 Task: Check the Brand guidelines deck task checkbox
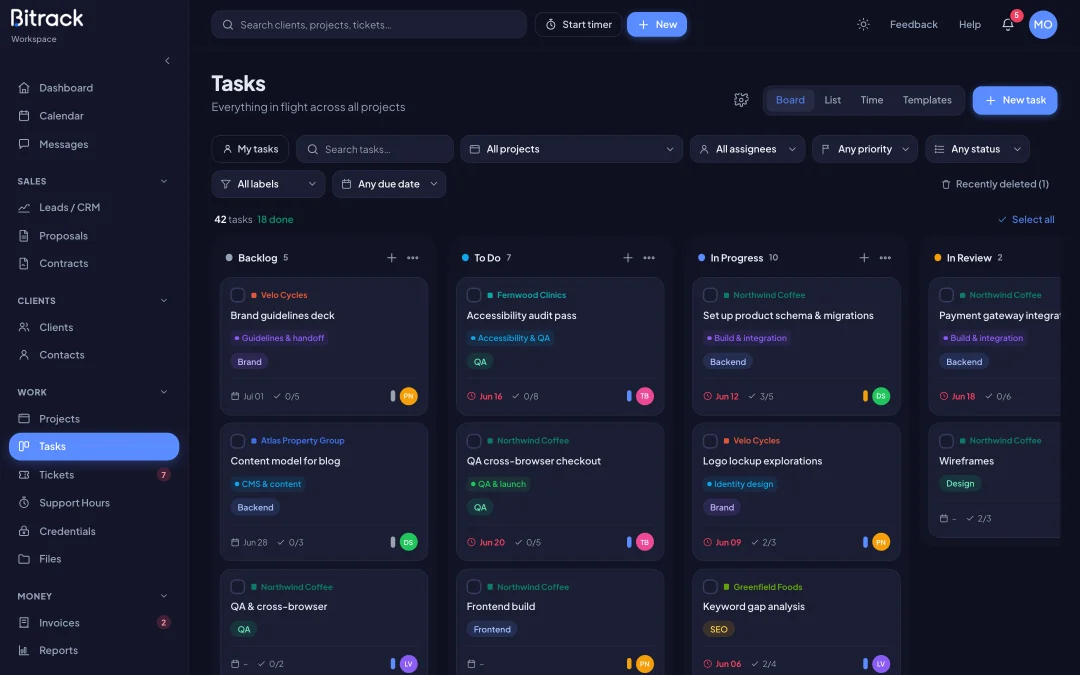[x=238, y=295]
